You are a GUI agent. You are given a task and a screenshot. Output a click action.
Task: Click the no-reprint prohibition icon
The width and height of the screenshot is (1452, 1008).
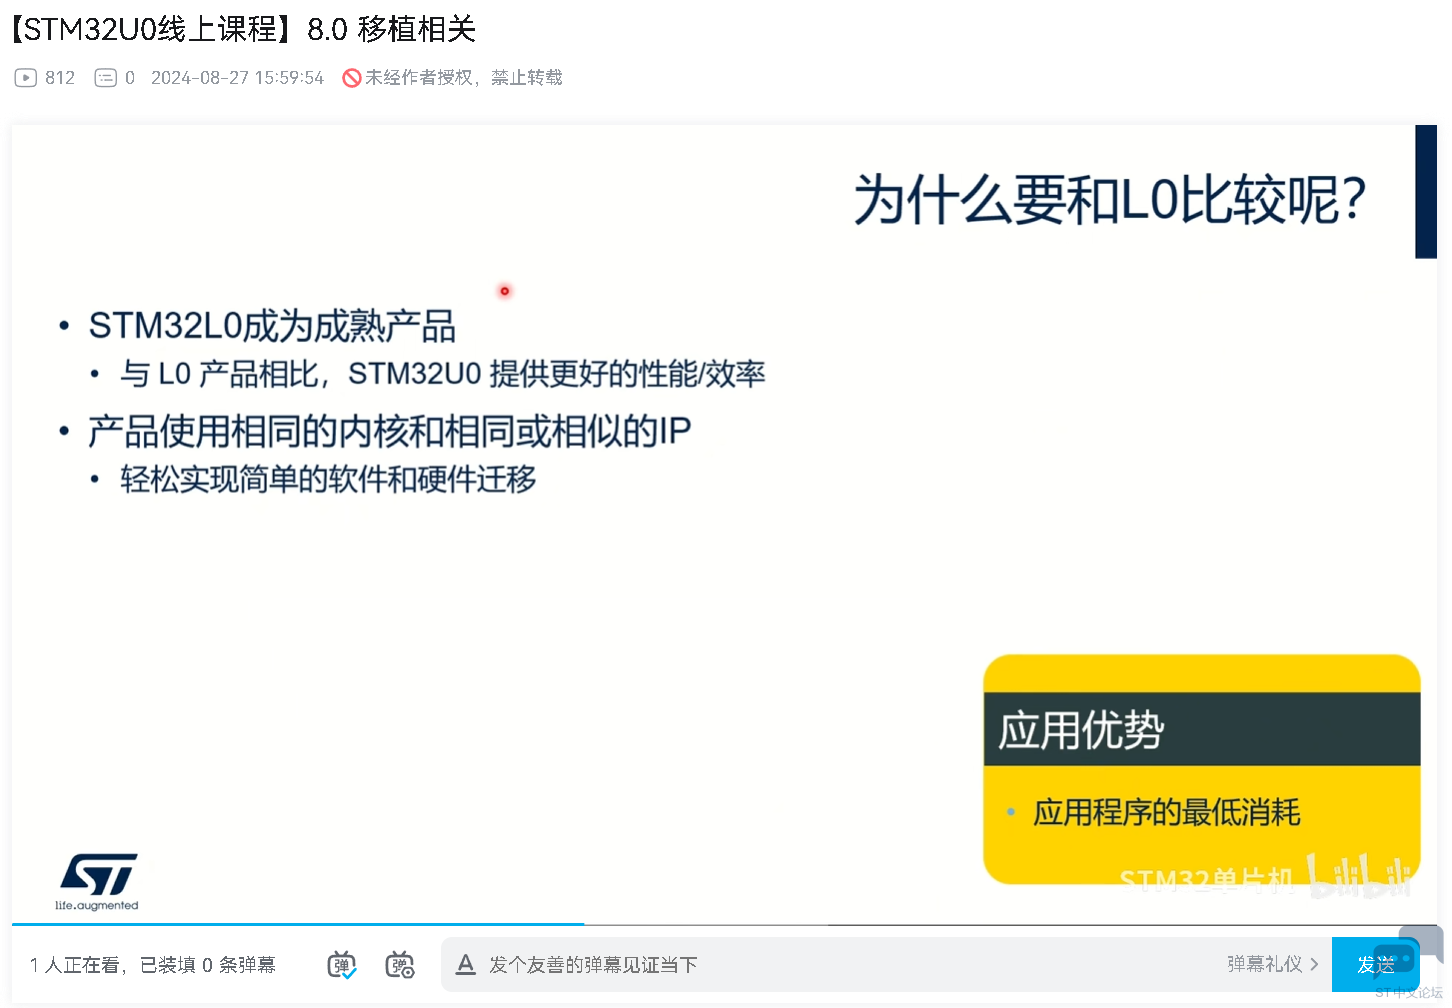point(351,78)
